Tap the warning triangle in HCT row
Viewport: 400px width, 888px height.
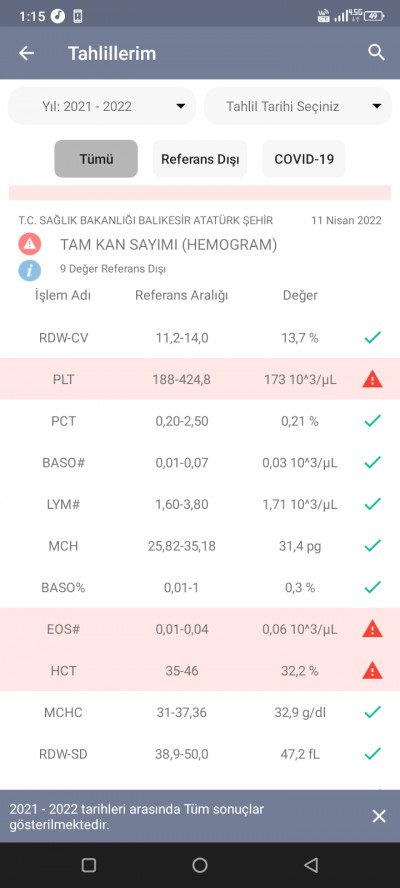[372, 671]
